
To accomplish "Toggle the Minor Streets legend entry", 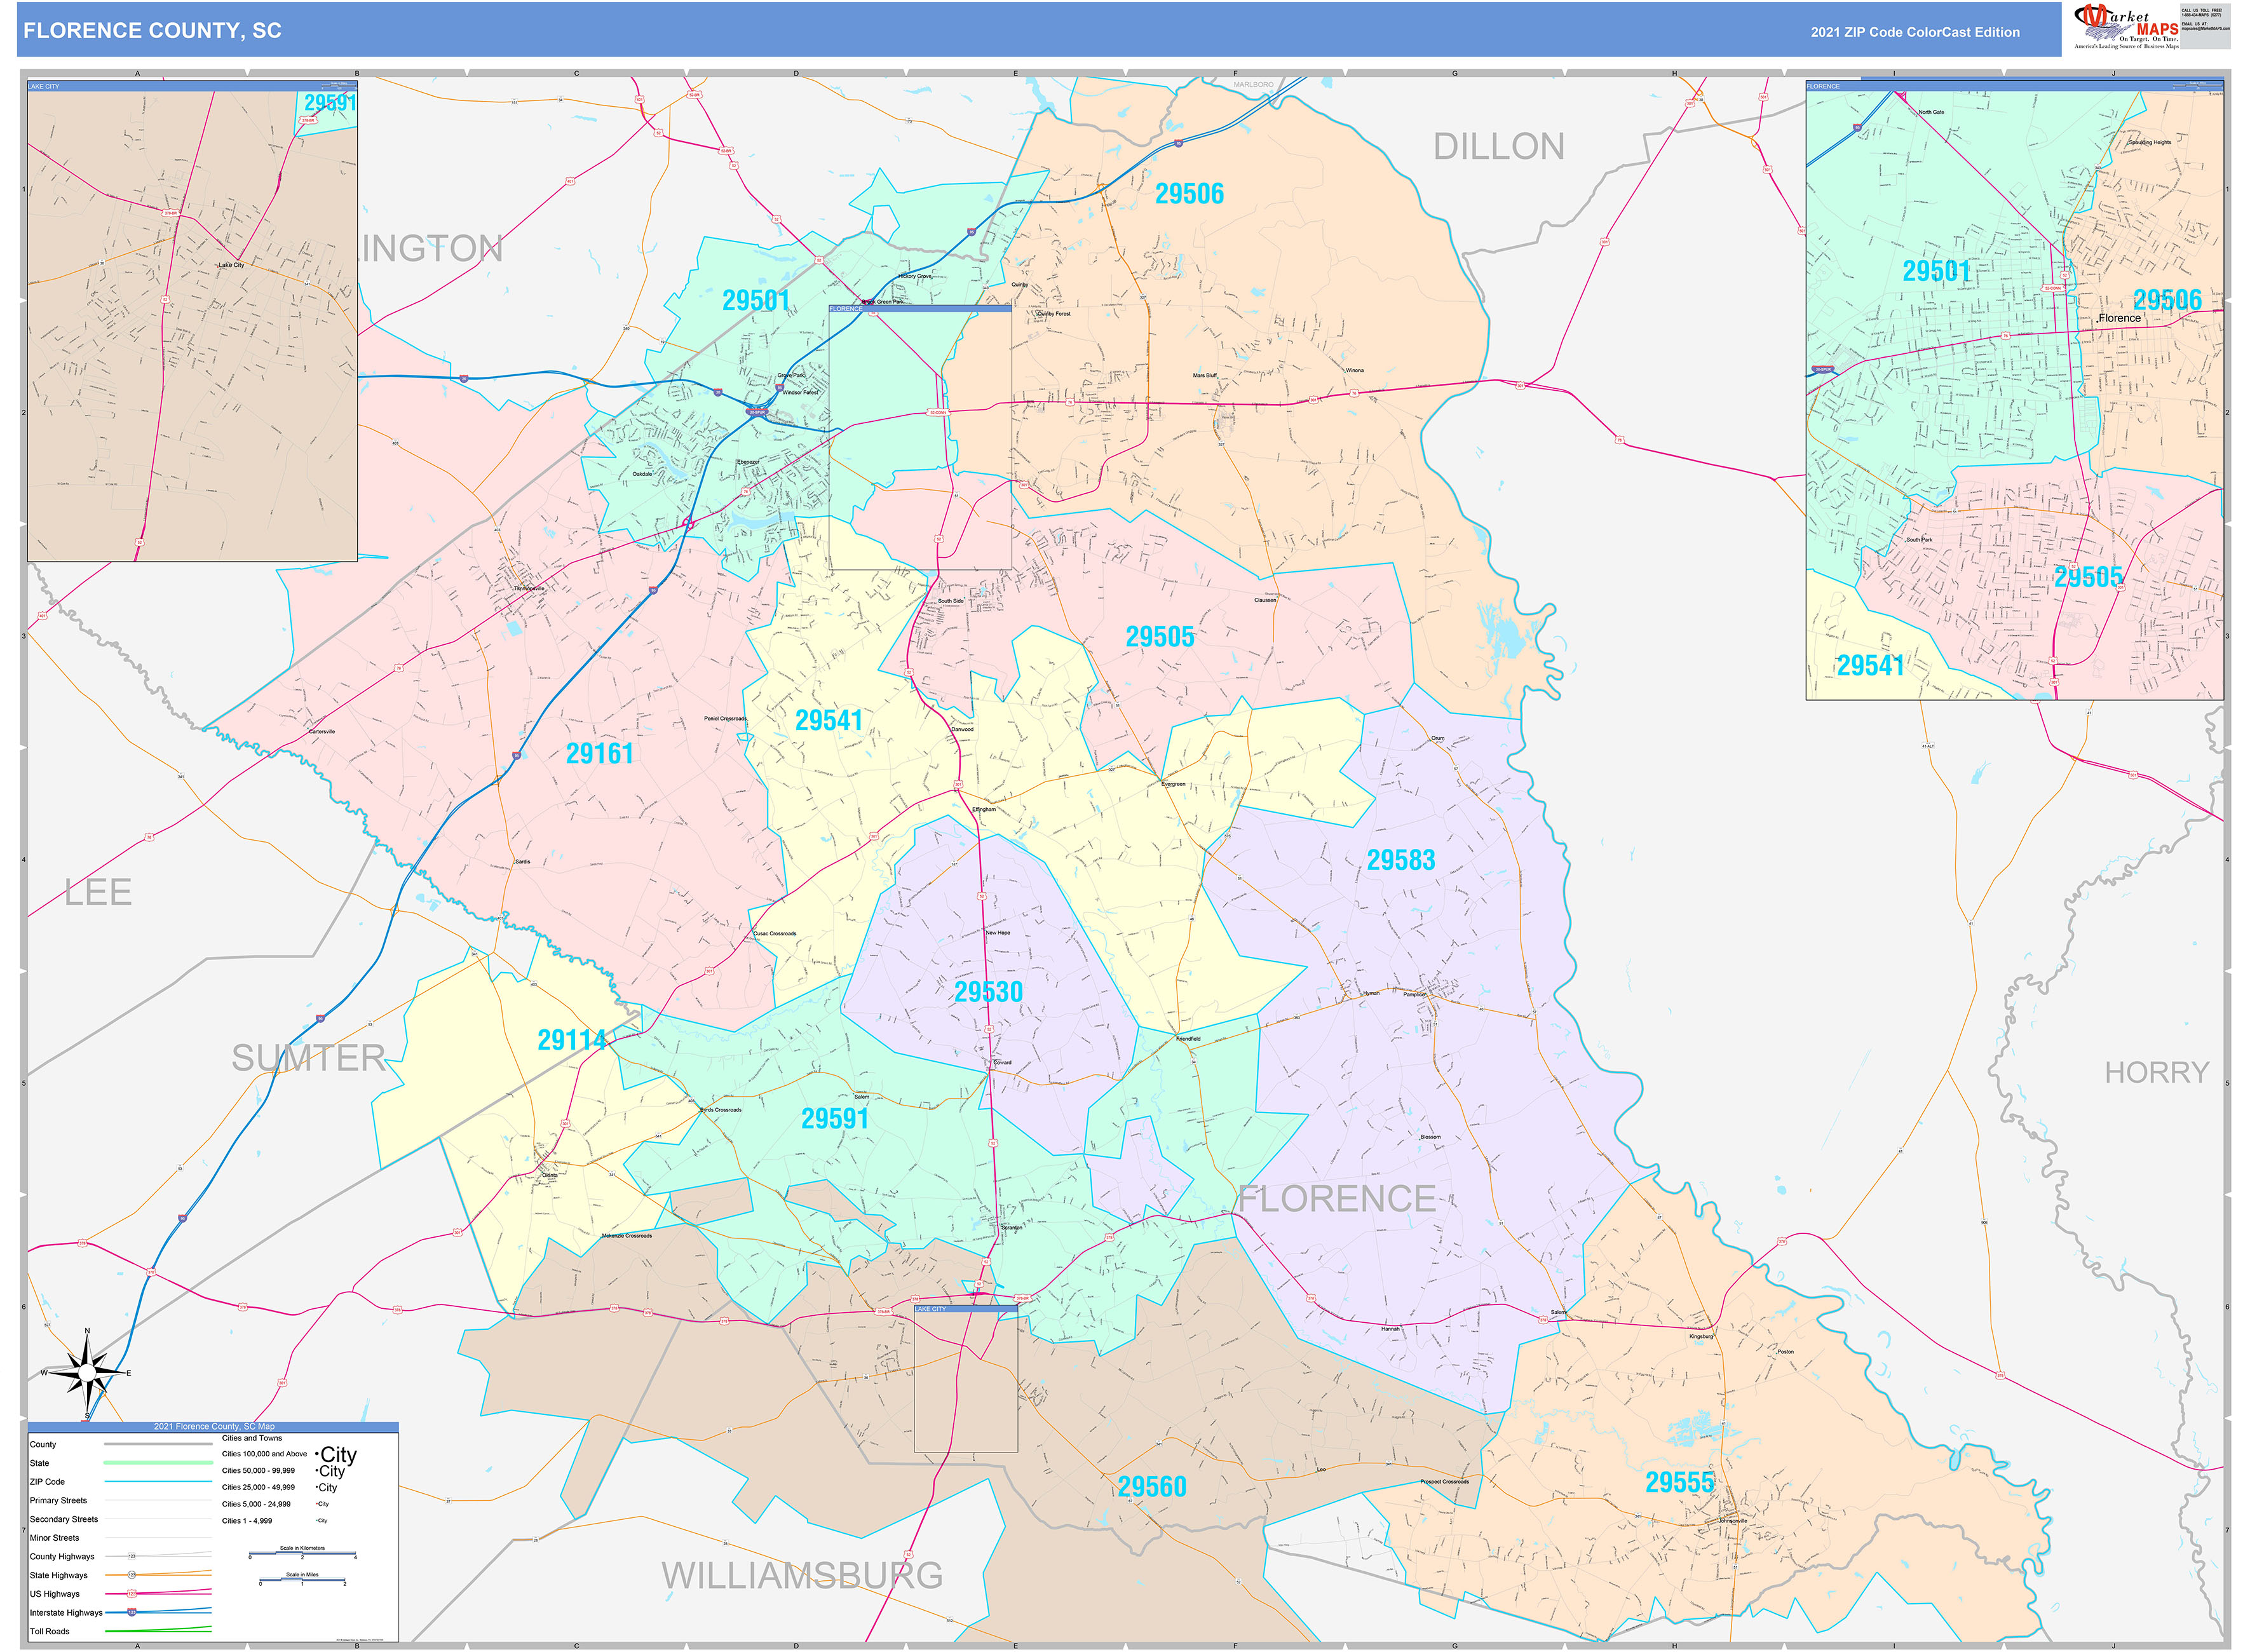I will click(x=158, y=1537).
